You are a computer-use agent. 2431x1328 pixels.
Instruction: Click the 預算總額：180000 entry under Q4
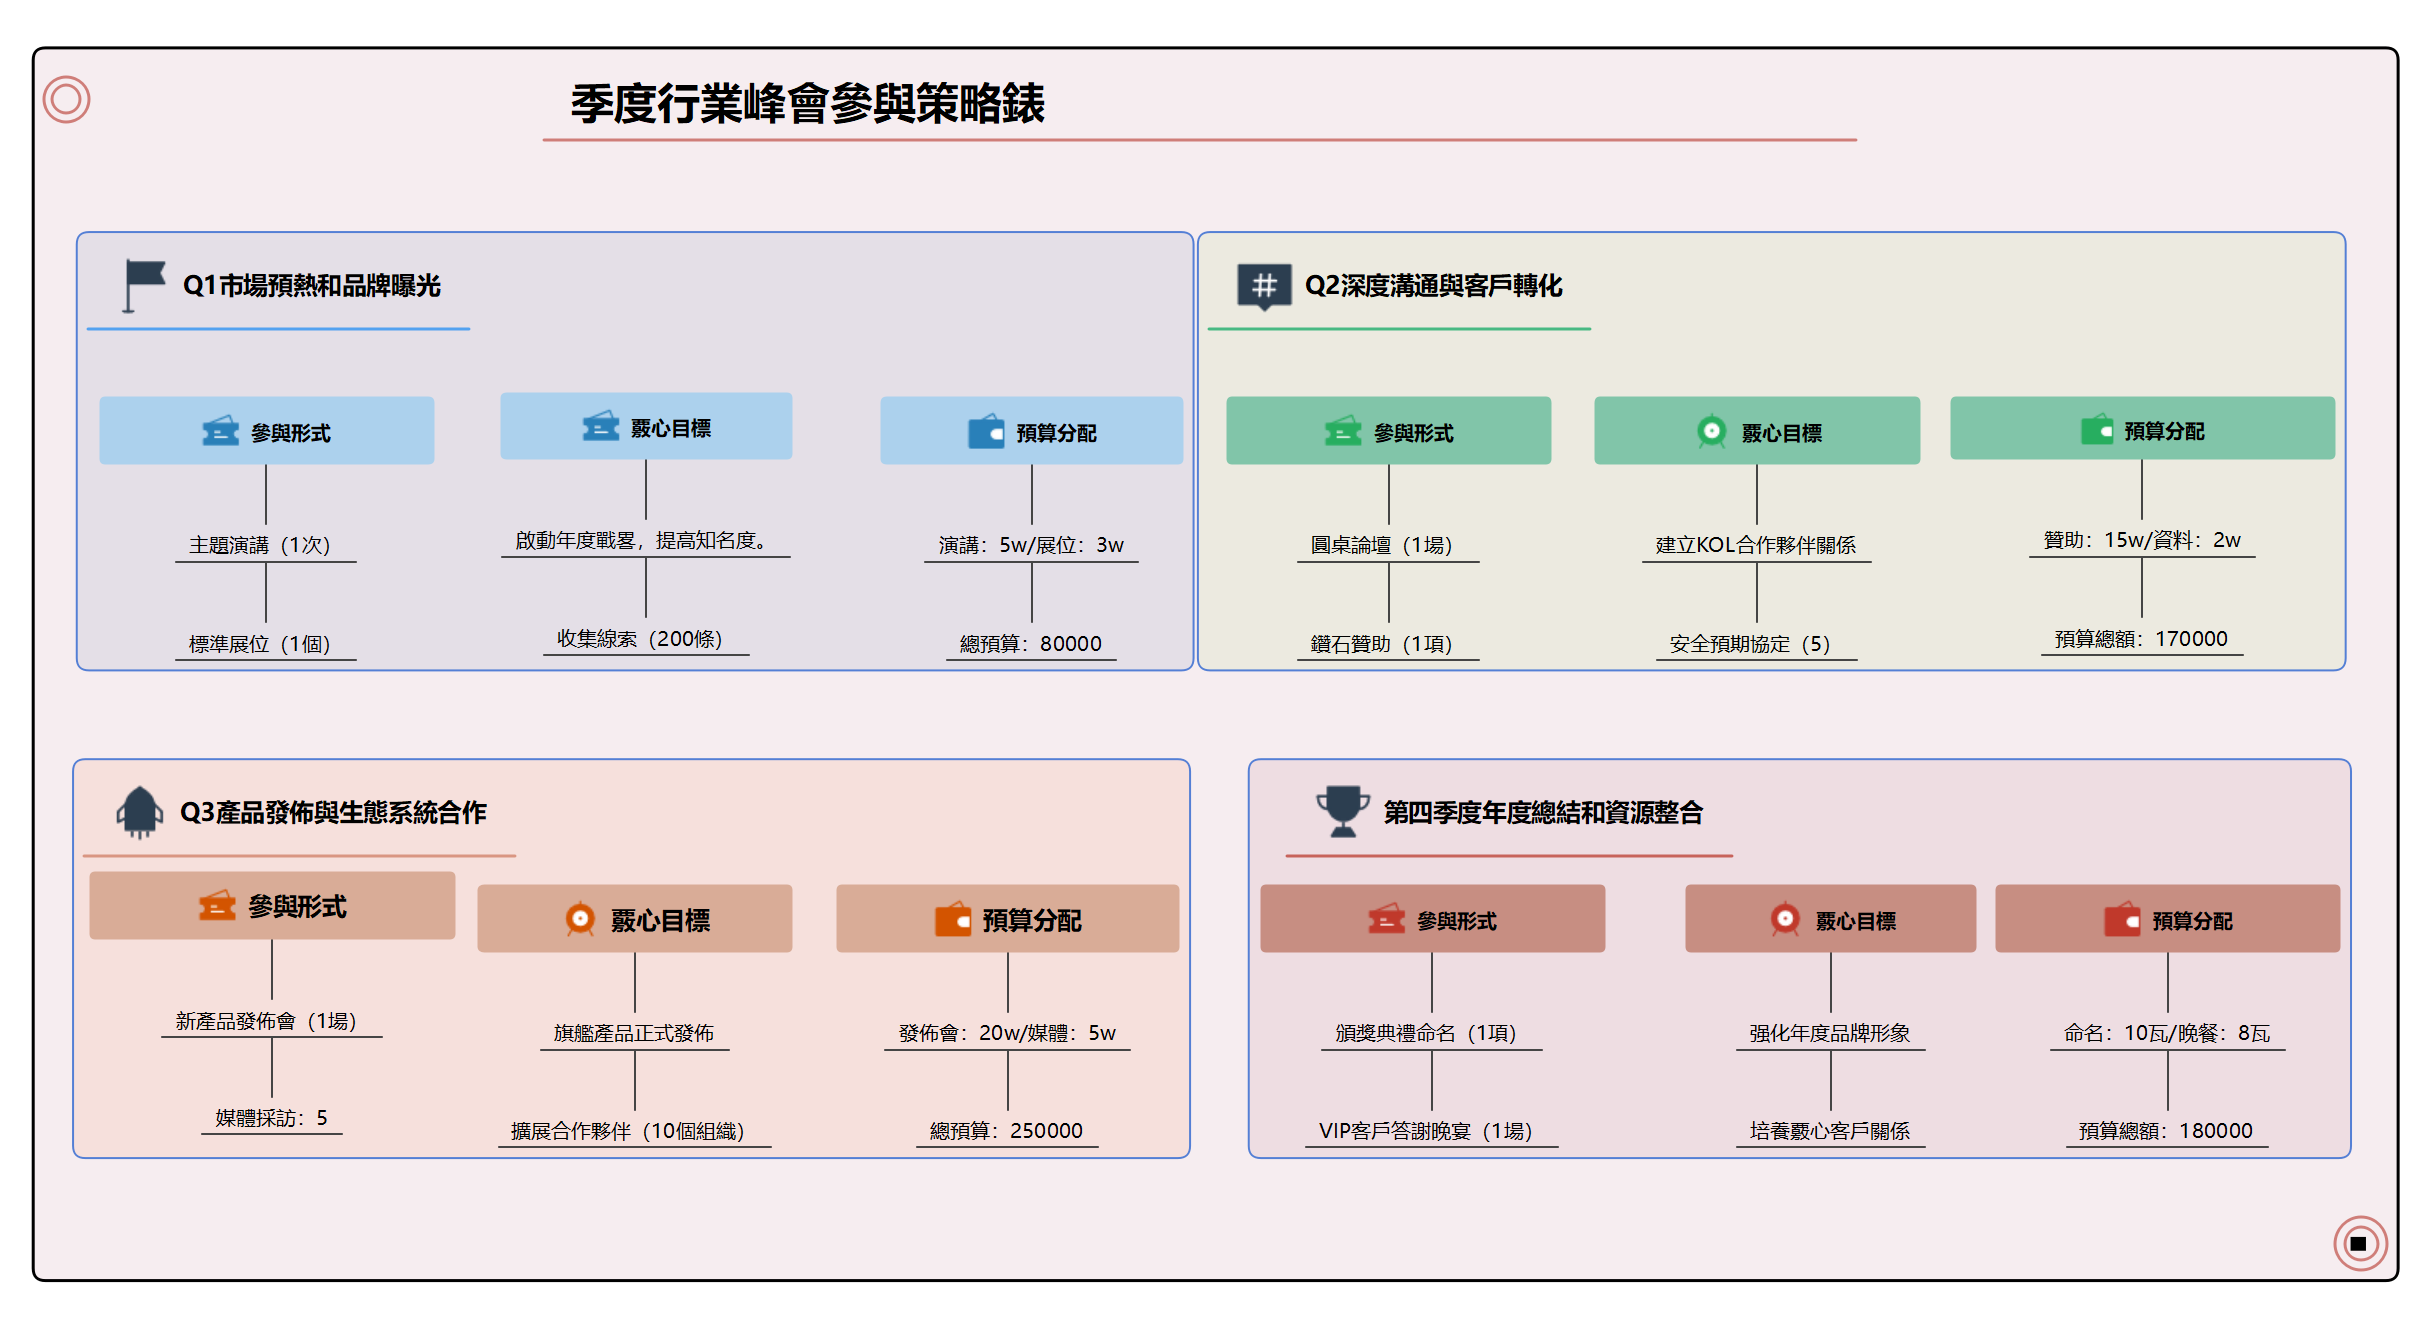click(2167, 1130)
